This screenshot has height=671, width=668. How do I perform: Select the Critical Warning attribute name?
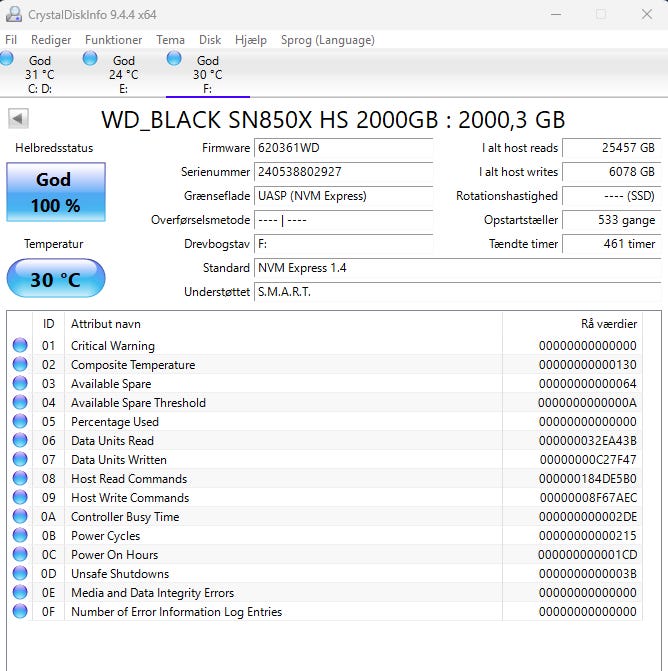click(x=113, y=346)
